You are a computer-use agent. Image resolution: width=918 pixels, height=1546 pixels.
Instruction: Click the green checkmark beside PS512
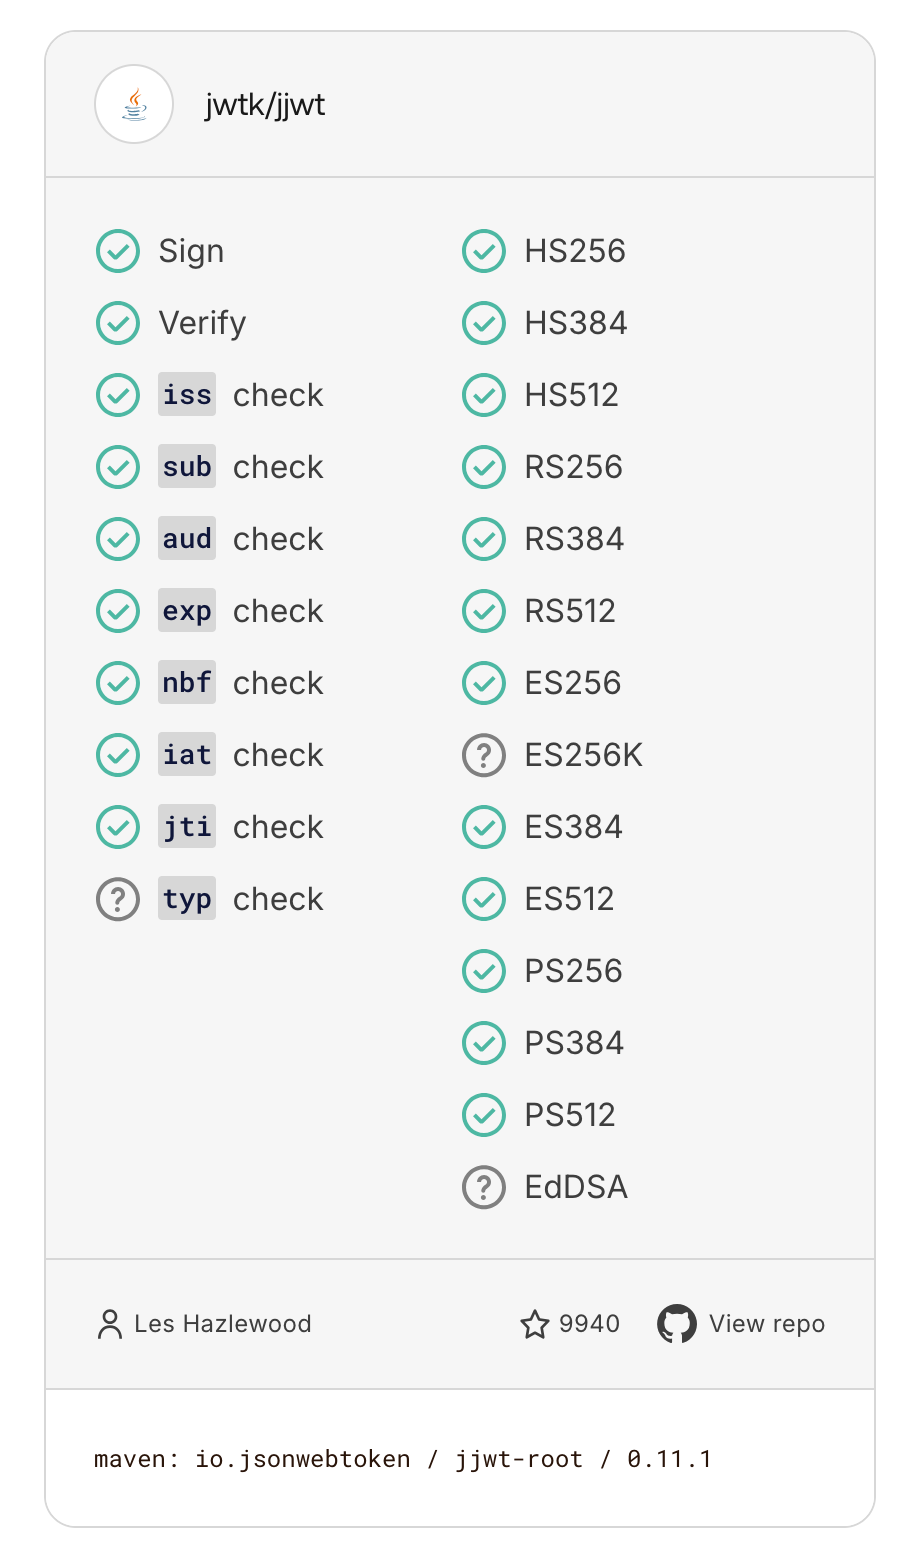click(484, 1115)
